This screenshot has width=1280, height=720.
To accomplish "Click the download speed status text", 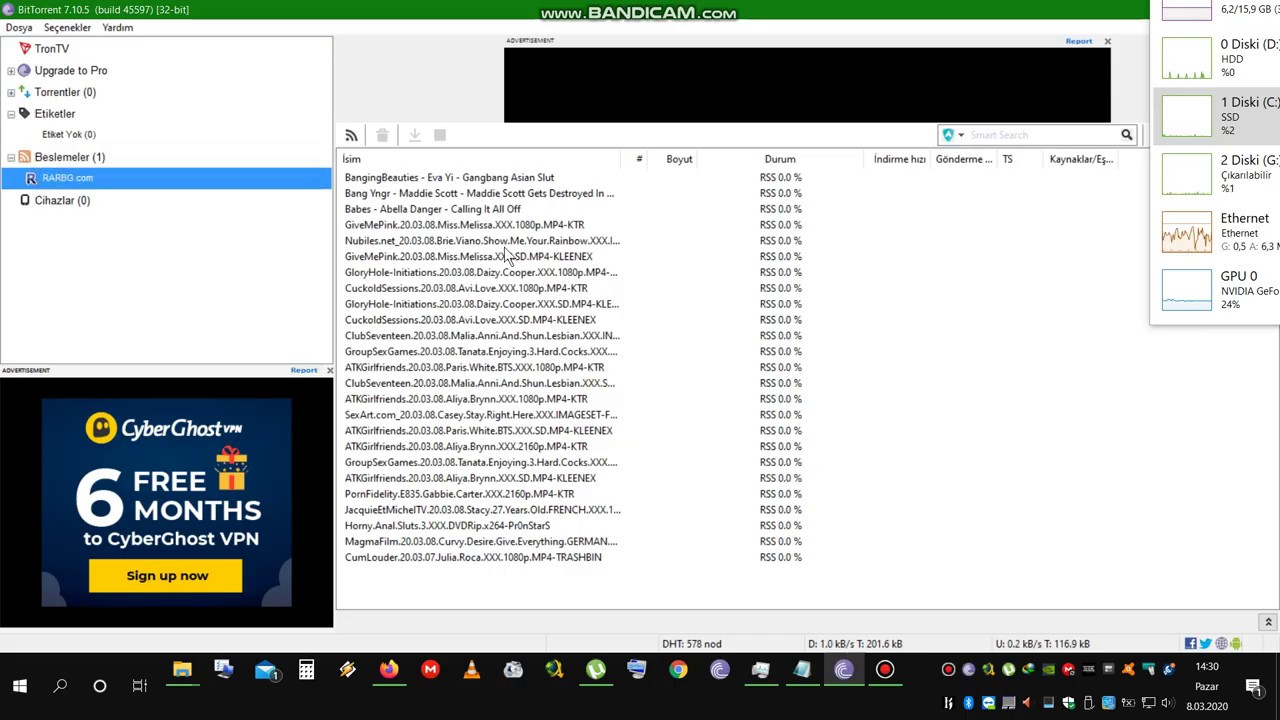I will 855,644.
